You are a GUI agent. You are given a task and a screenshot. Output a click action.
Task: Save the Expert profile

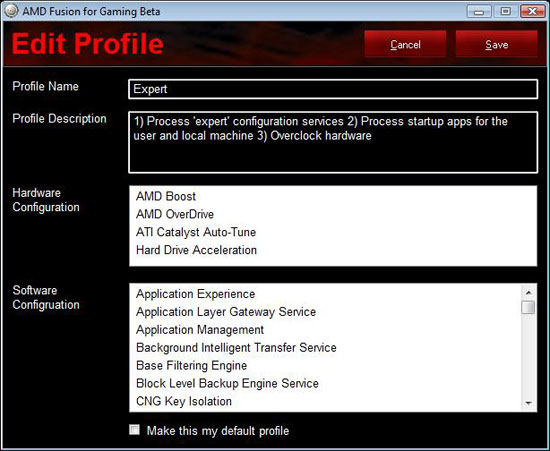point(497,44)
